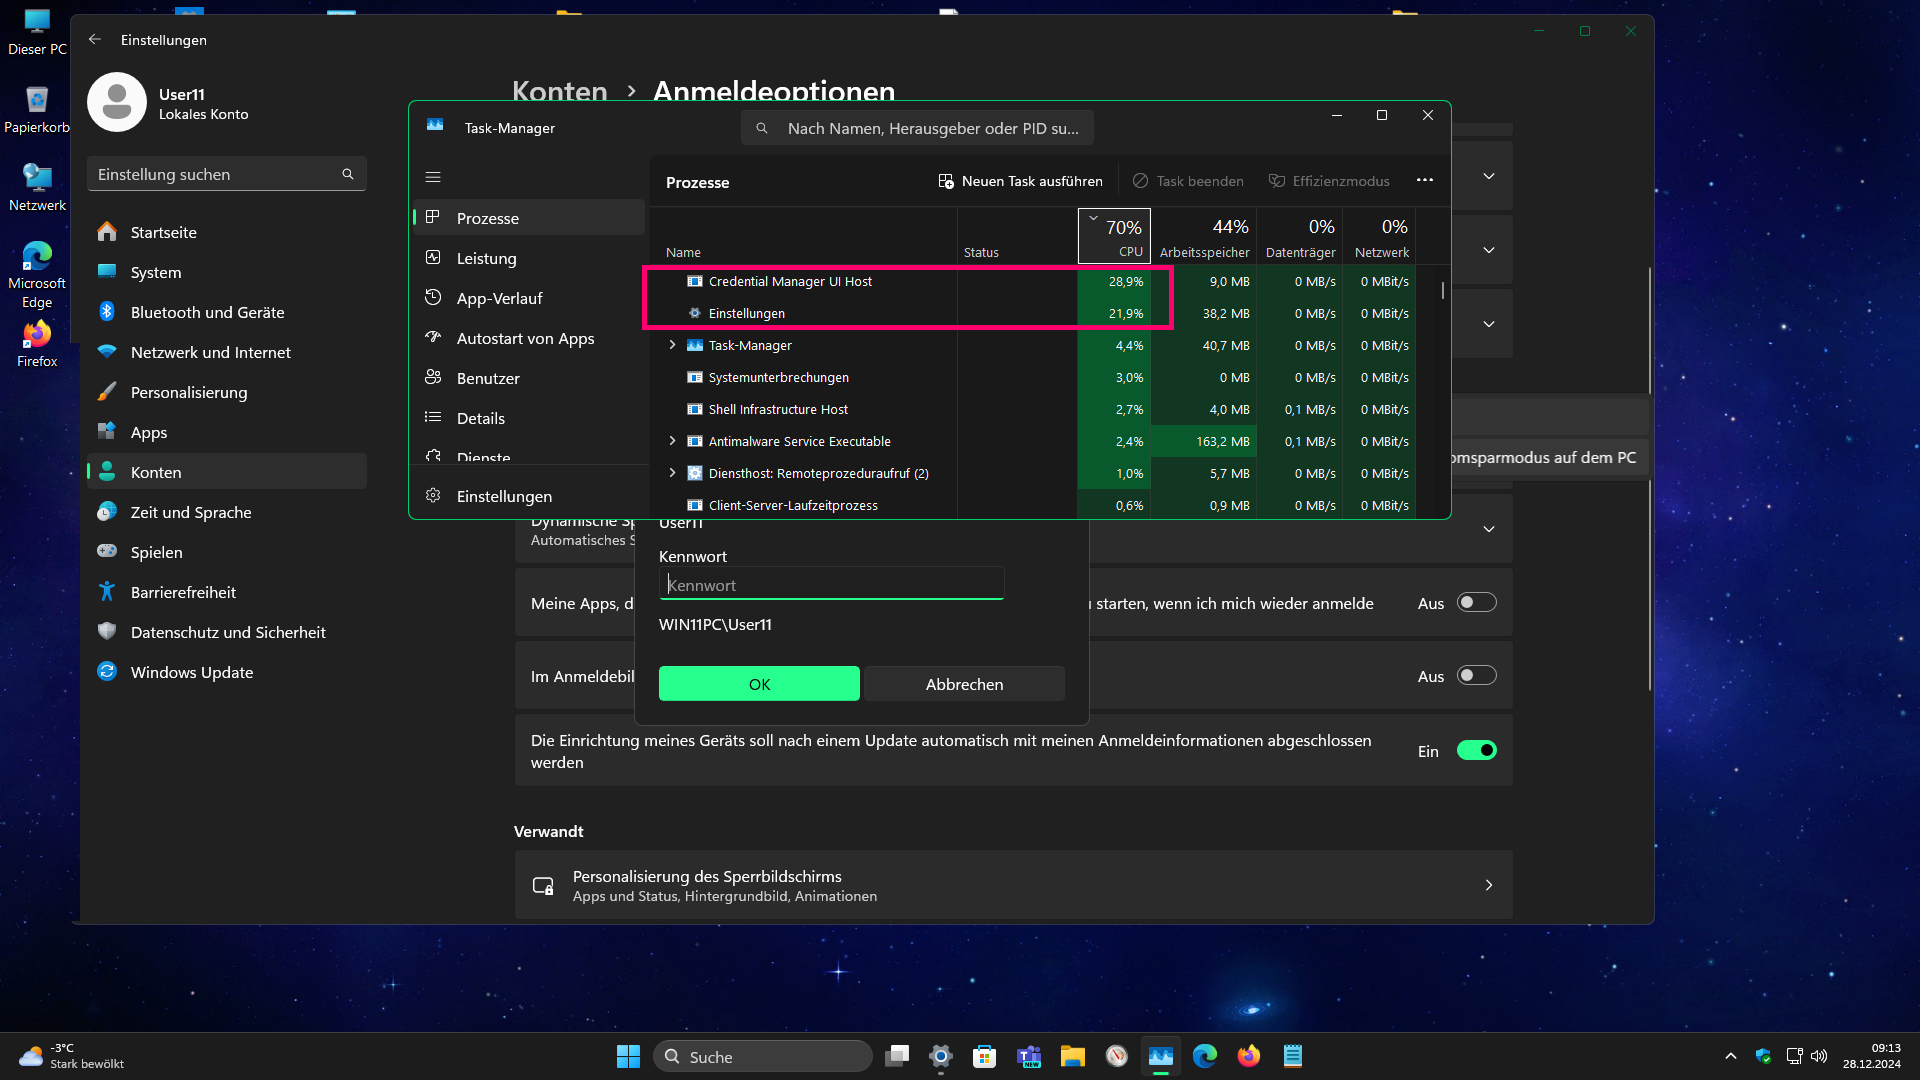Toggle the restart apps after sign-in switch
The height and width of the screenshot is (1080, 1920).
point(1476,603)
